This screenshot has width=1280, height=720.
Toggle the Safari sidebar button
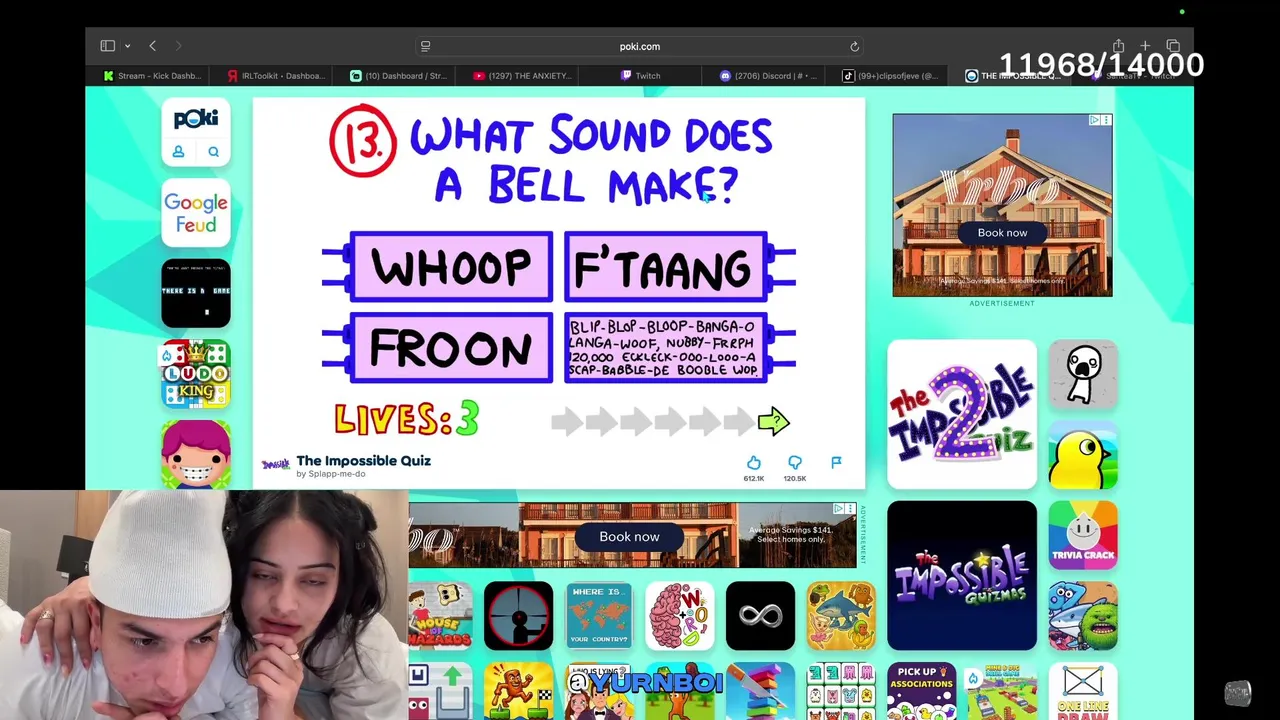pyautogui.click(x=108, y=46)
